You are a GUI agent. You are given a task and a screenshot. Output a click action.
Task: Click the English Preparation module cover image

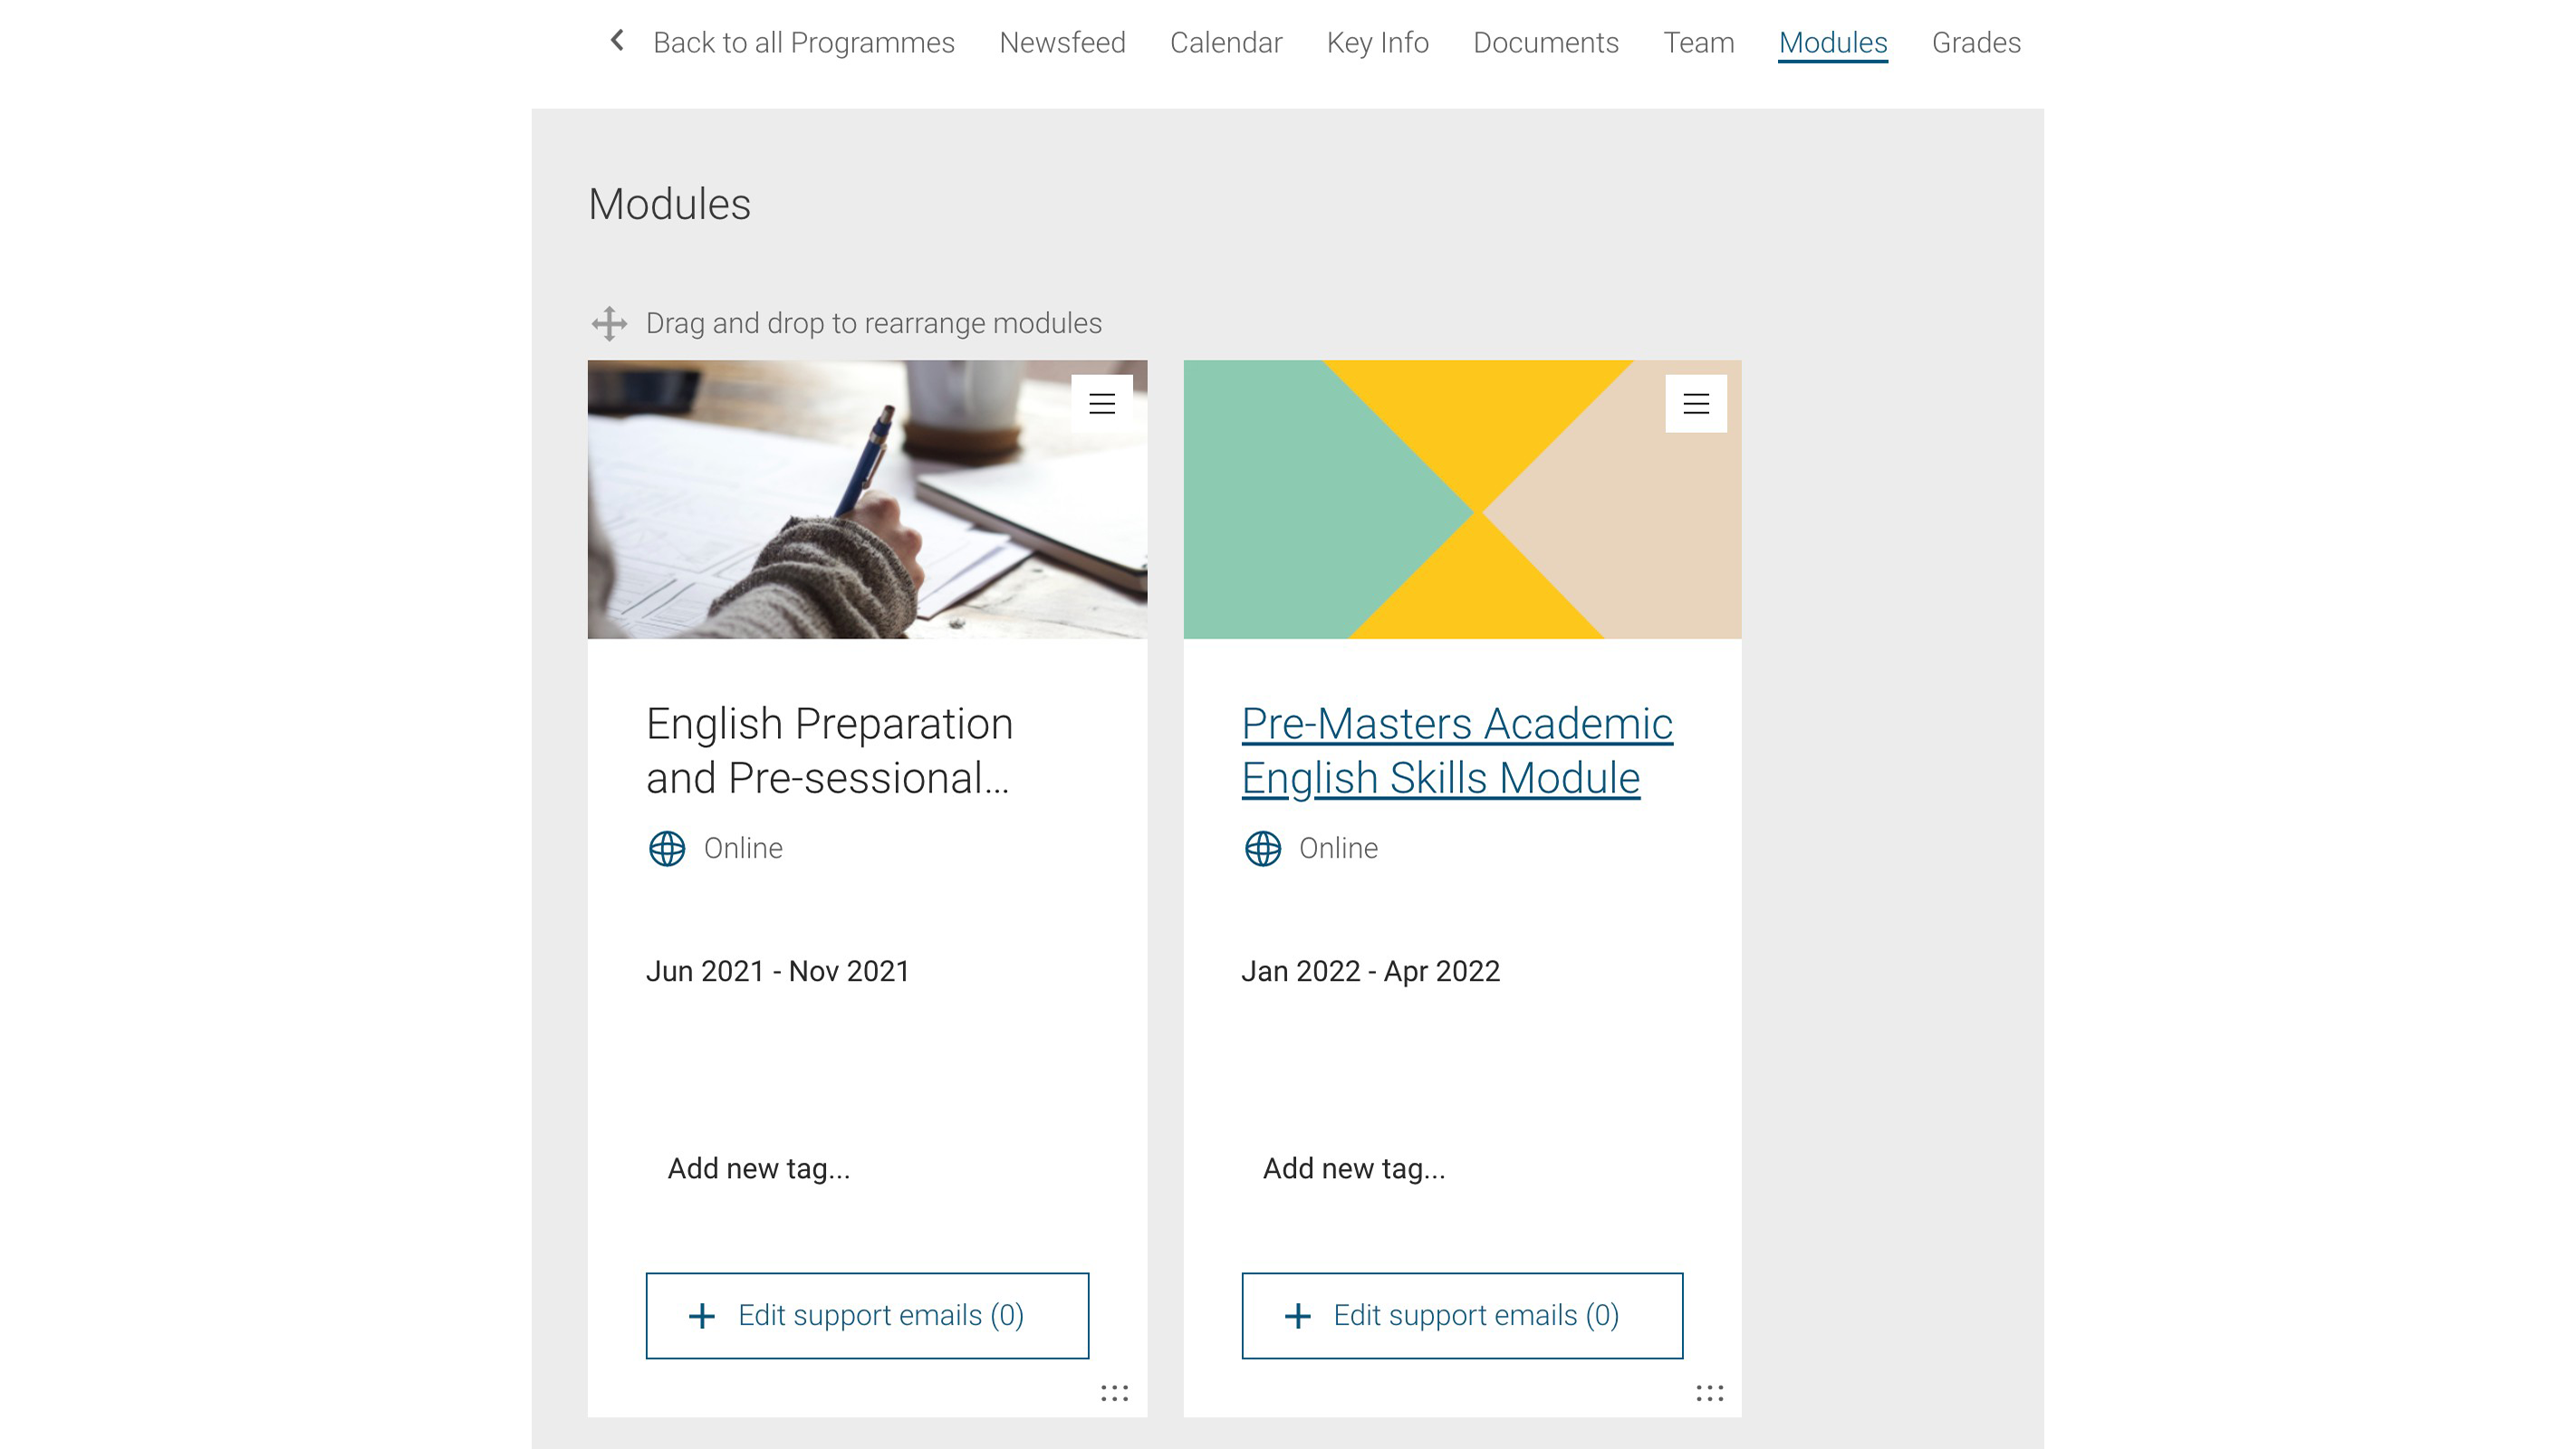click(866, 500)
